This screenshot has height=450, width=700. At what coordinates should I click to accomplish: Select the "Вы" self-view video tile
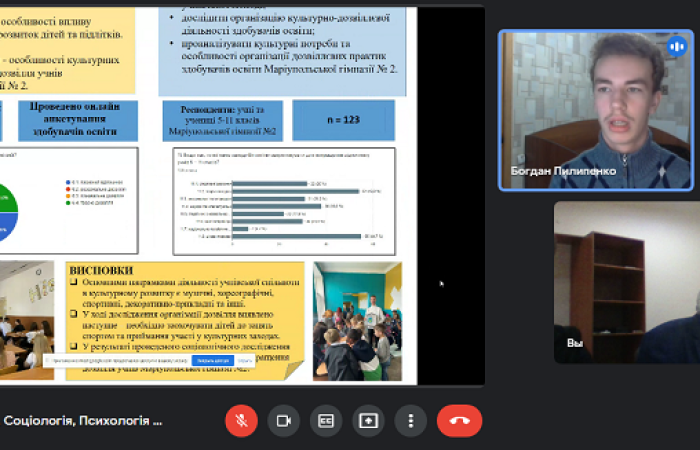coord(626,282)
